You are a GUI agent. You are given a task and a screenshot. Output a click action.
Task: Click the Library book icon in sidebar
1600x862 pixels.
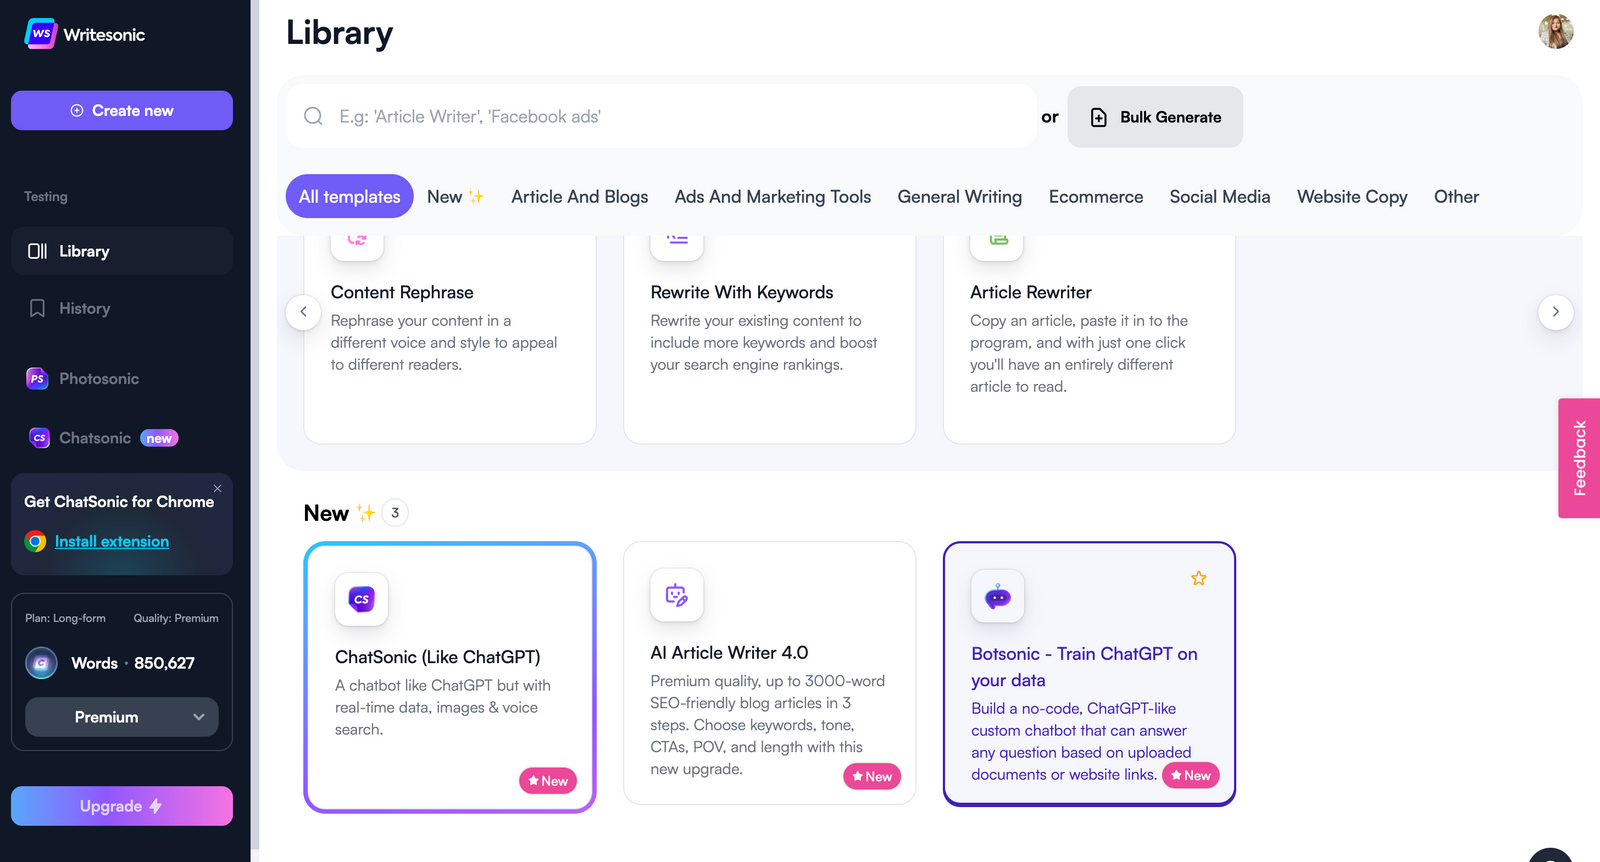37,251
